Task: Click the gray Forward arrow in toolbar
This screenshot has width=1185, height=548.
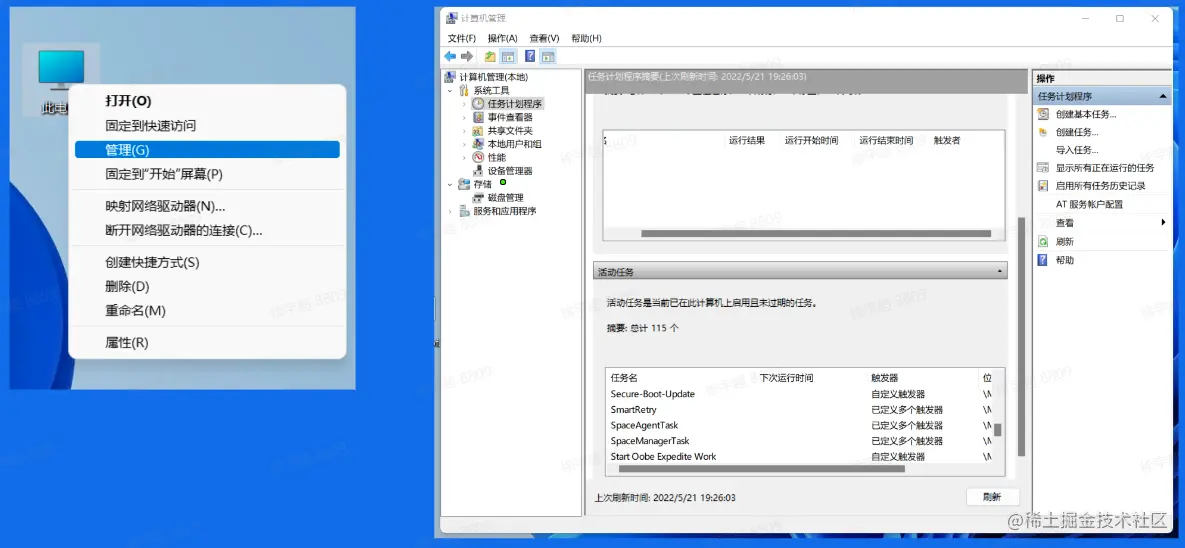Action: click(x=467, y=56)
